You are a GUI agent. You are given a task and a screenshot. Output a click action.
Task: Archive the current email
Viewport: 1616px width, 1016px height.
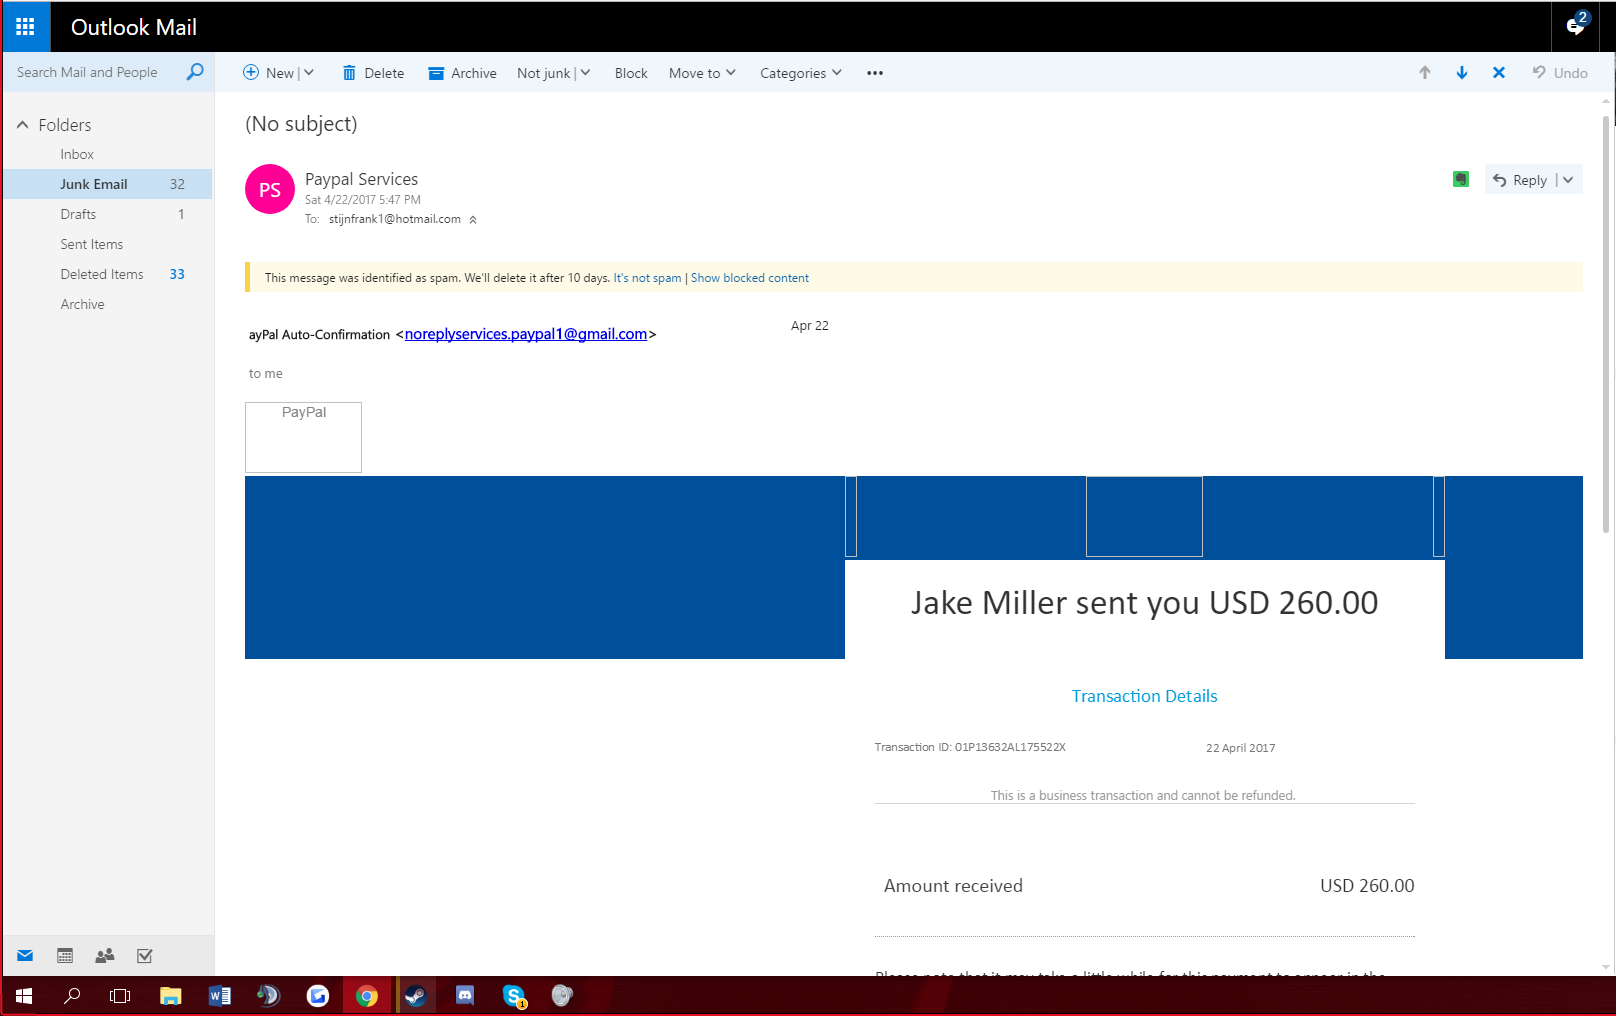pos(462,73)
